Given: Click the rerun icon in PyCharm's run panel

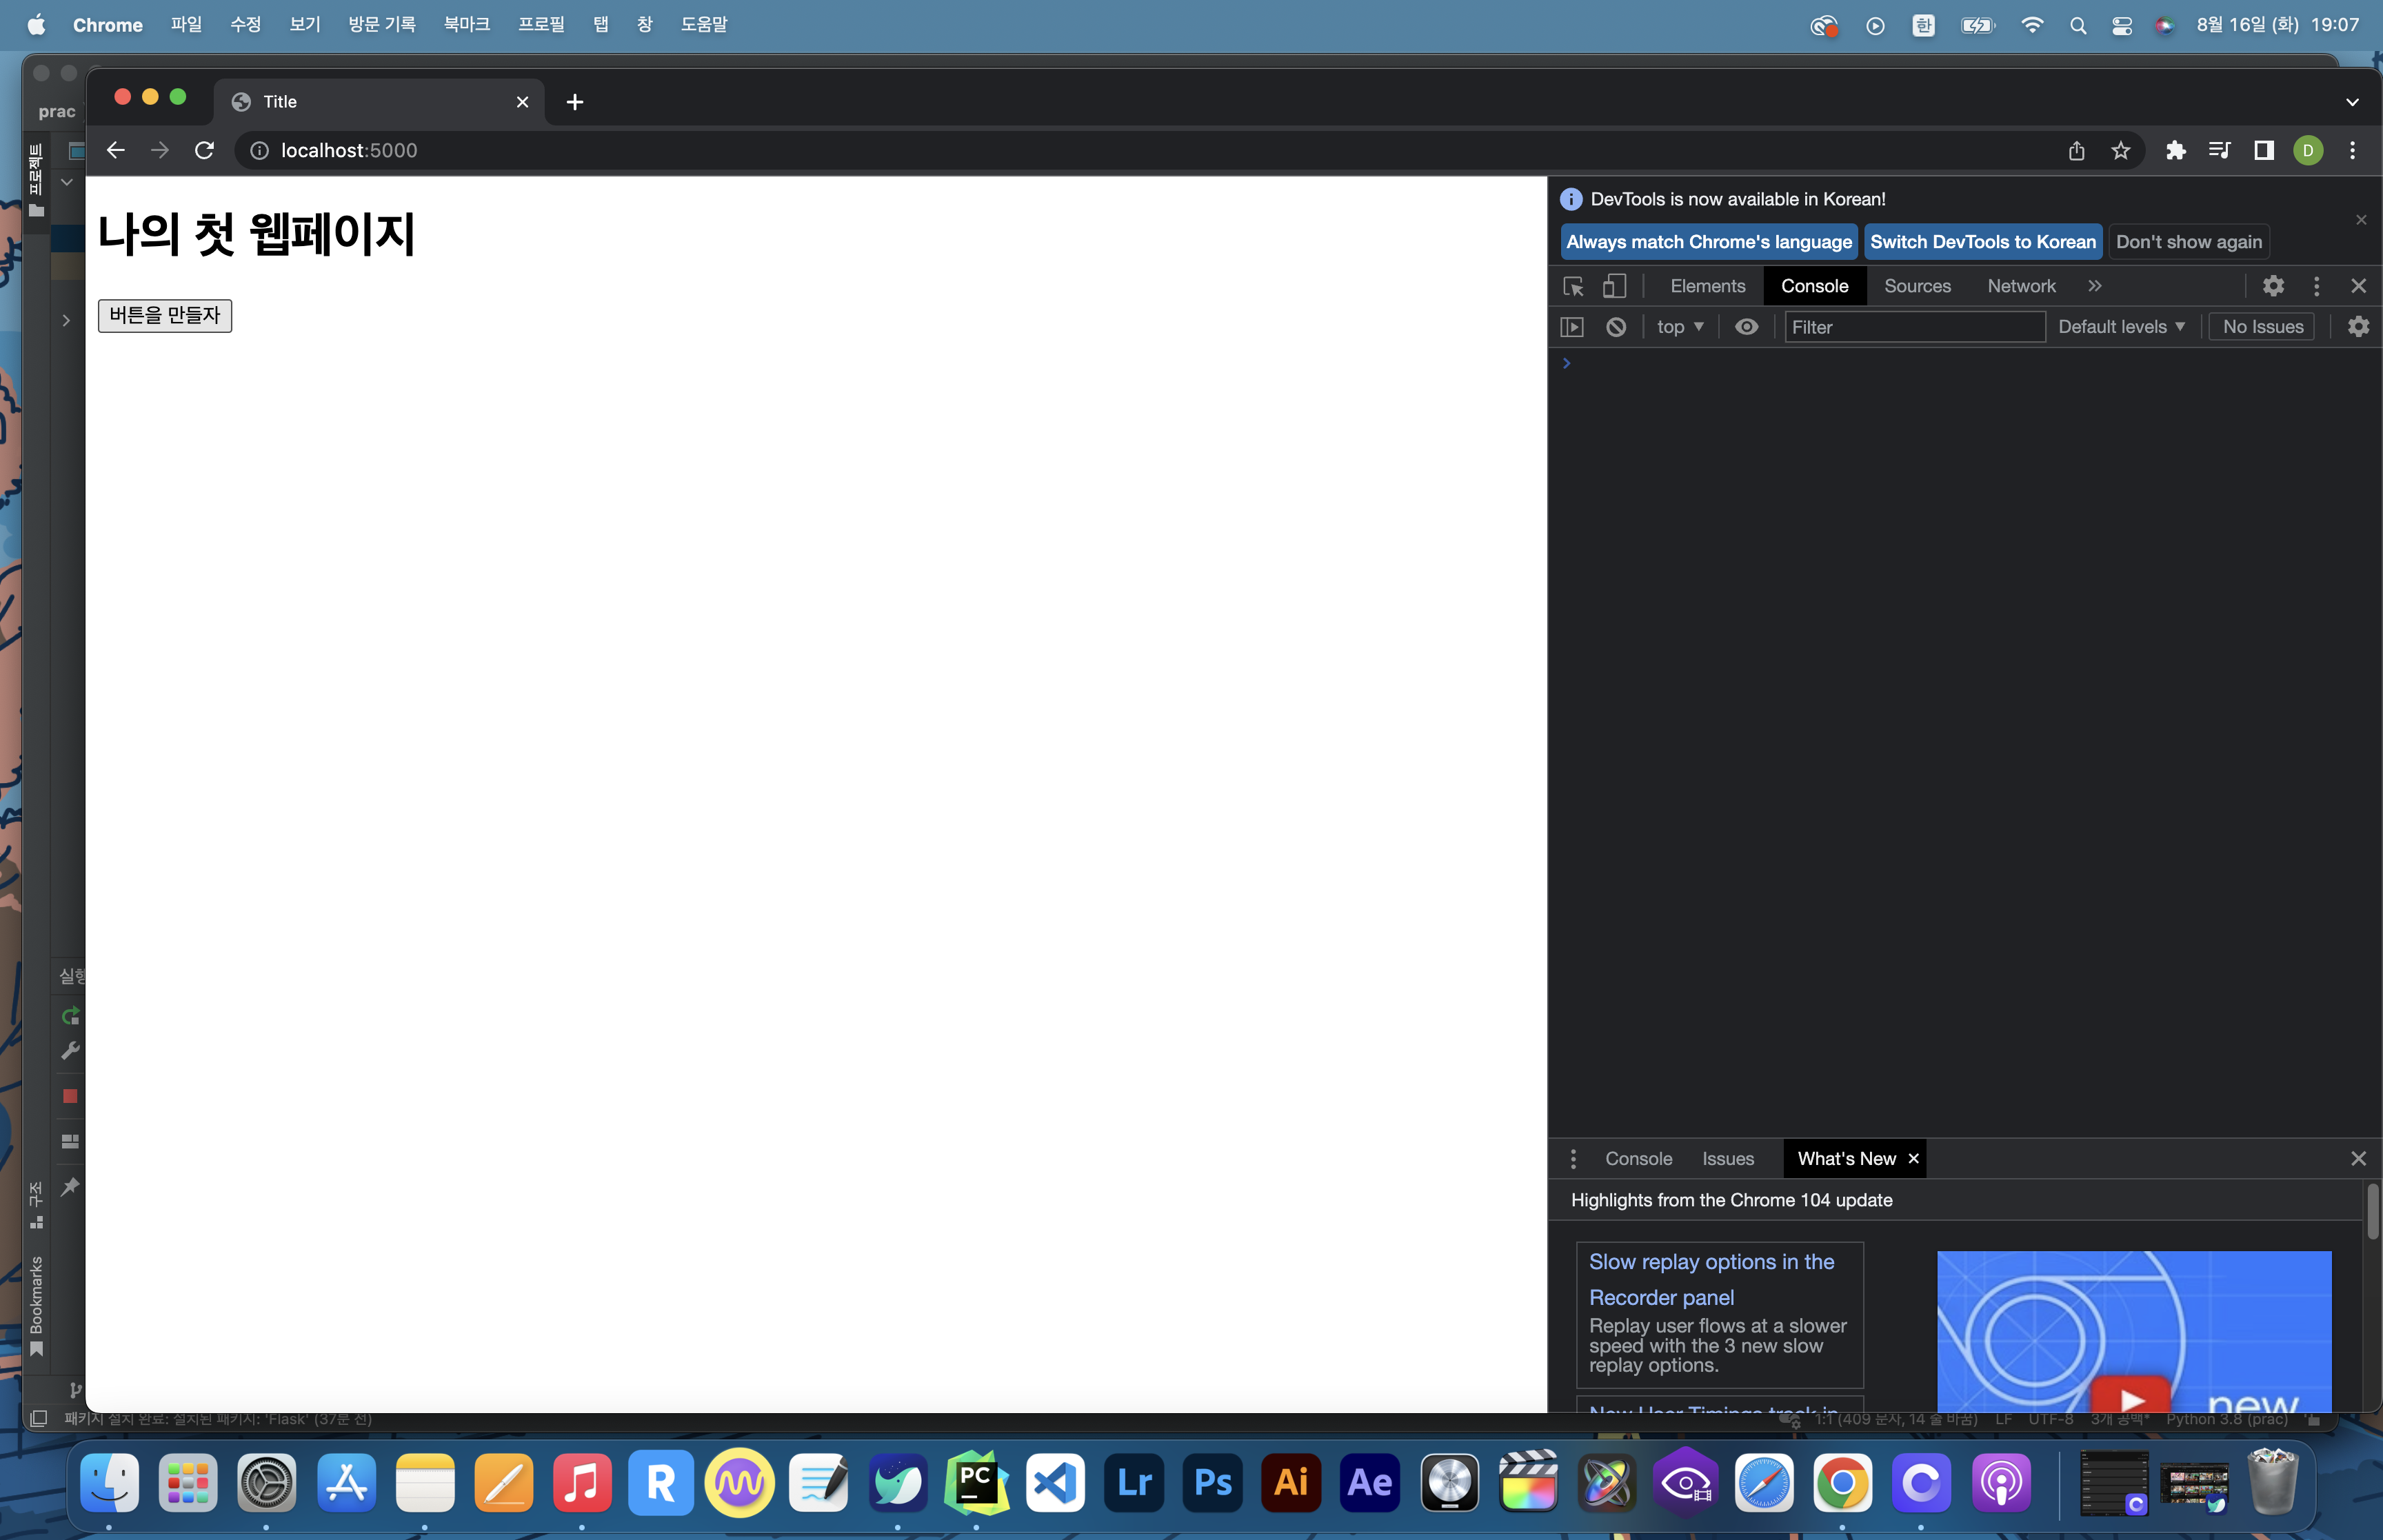Looking at the screenshot, I should 70,1016.
